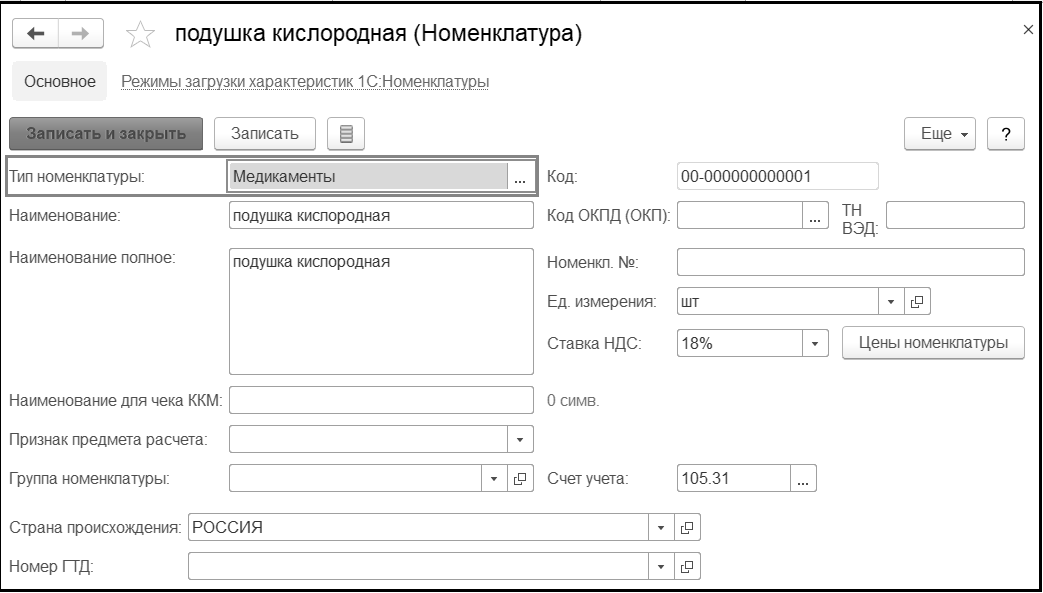
Task: Open selection for Счет учета with ellipsis
Action: click(x=803, y=479)
